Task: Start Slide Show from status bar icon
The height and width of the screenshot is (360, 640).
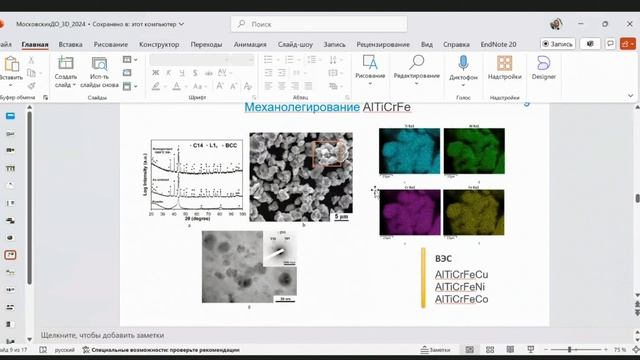Action: (x=531, y=349)
